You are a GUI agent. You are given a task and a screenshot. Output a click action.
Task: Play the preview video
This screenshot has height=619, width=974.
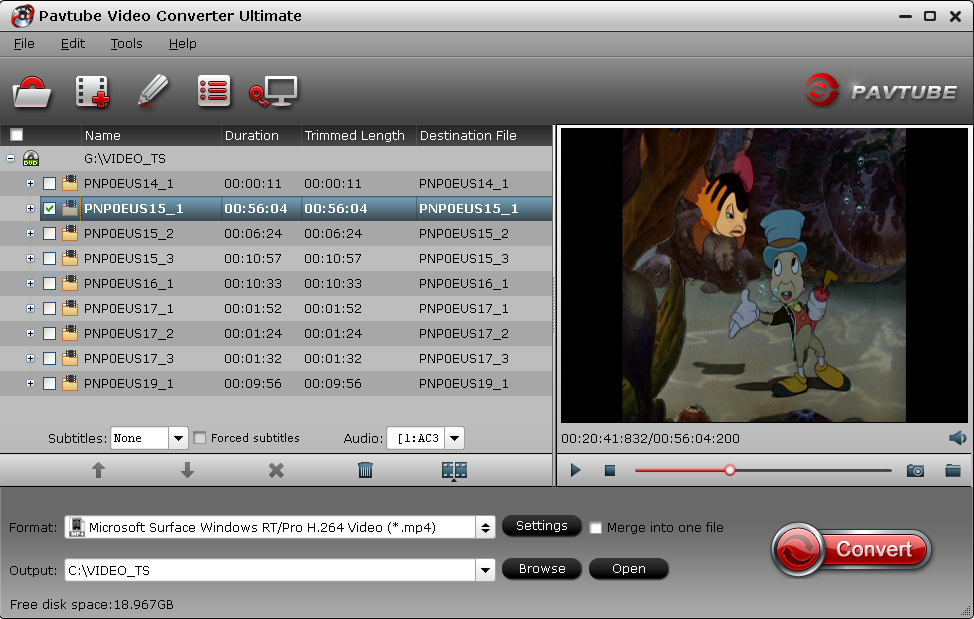pos(575,470)
